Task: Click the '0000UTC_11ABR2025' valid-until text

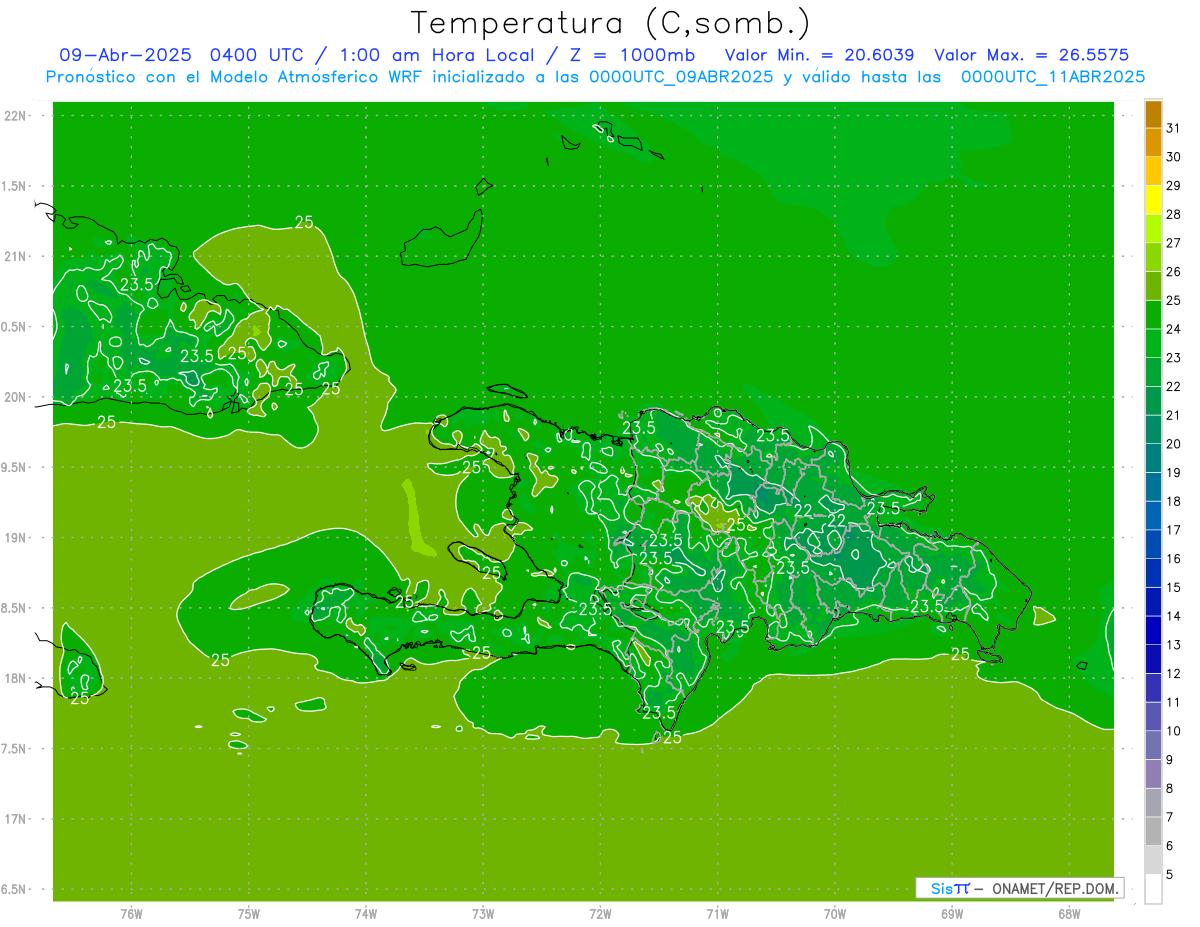Action: point(1053,76)
